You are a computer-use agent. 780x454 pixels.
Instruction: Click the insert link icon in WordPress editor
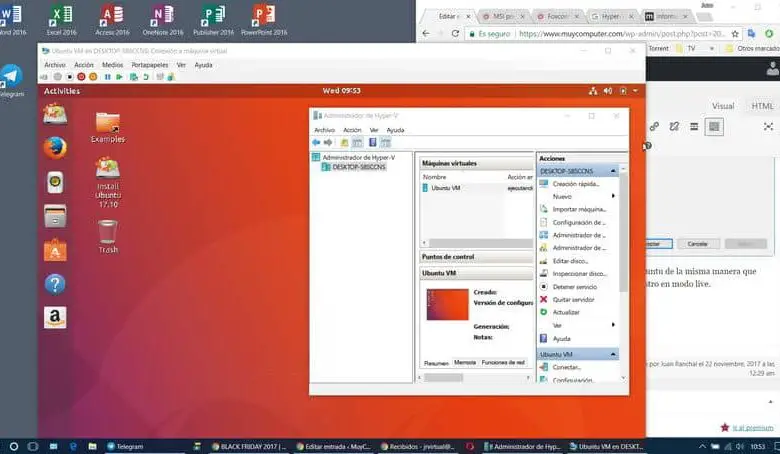pyautogui.click(x=654, y=127)
